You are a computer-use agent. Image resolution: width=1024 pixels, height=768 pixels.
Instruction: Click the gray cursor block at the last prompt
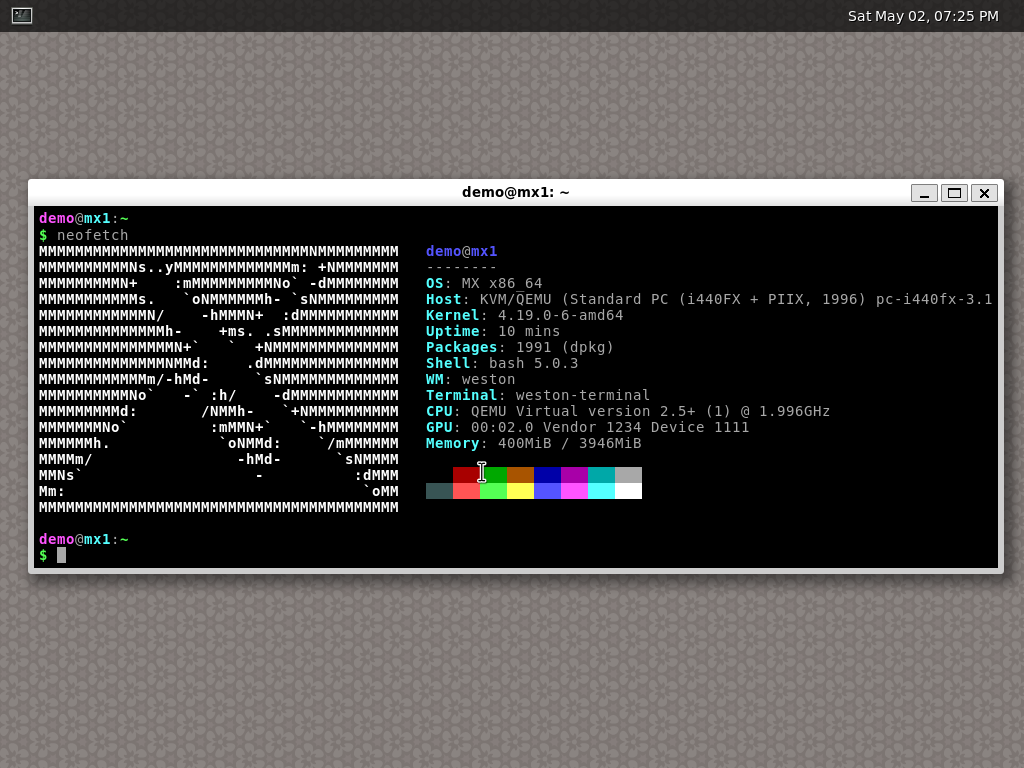[61, 555]
